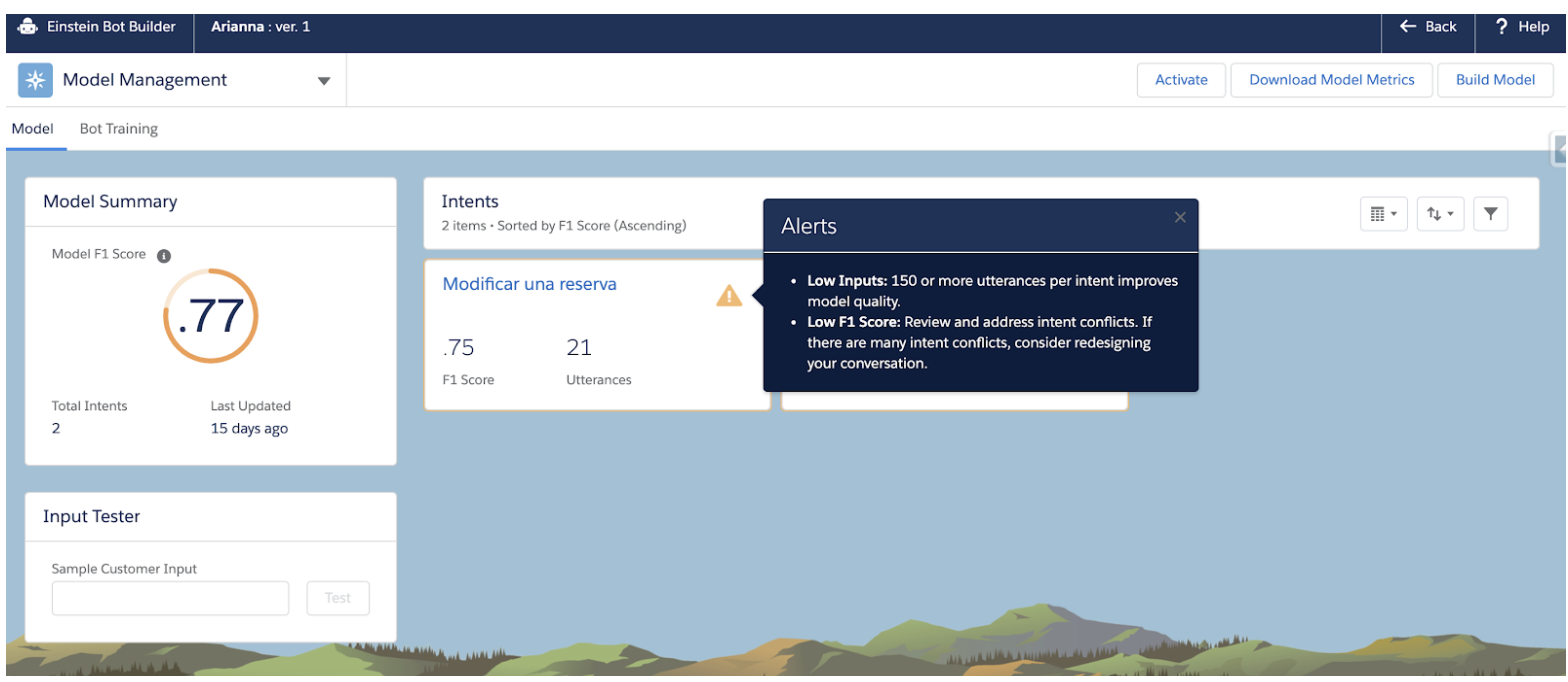Expand the side panel handle at right edge
Image resolution: width=1568 pixels, height=682 pixels.
1559,149
